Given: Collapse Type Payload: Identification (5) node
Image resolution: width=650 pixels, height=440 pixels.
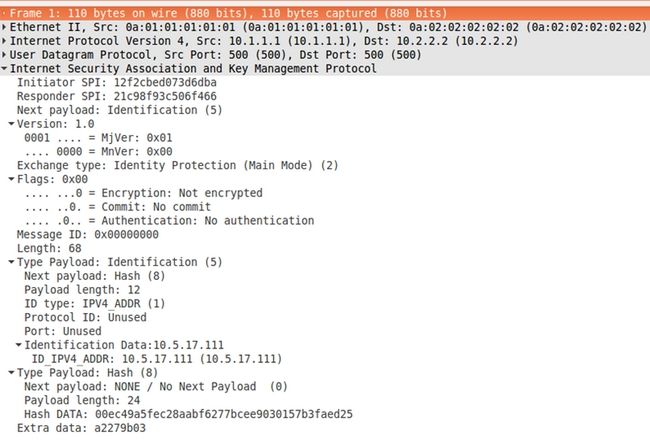Looking at the screenshot, I should point(12,261).
